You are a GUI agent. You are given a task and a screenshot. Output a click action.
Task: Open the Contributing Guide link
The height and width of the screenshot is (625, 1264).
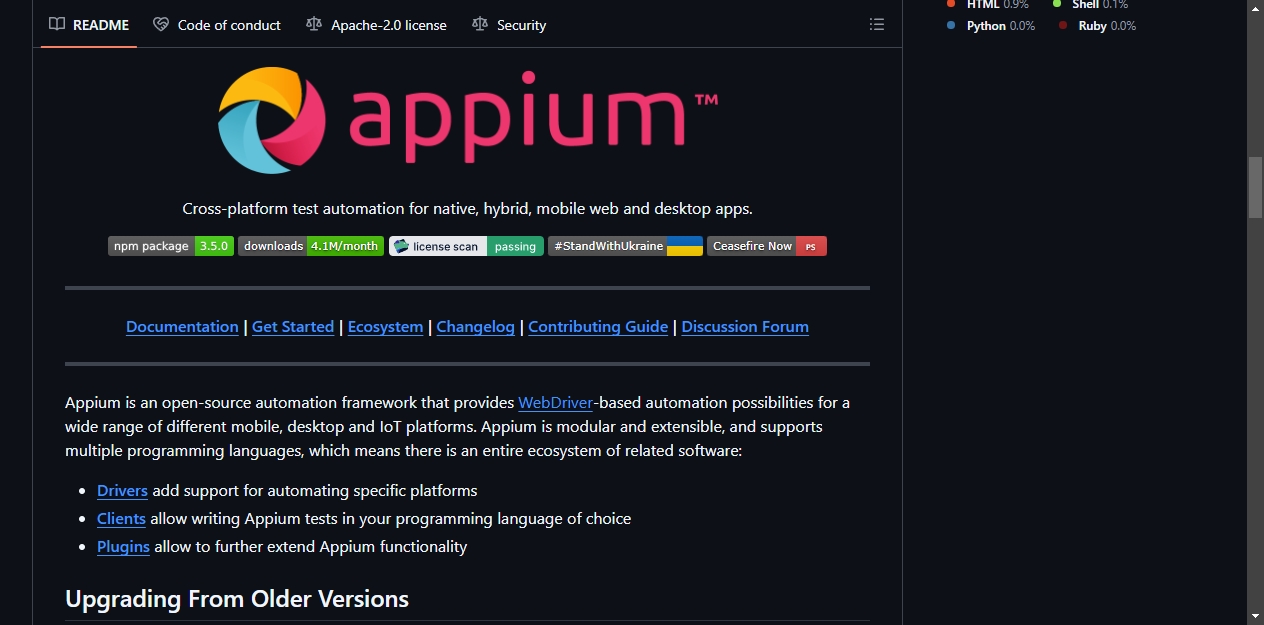(x=598, y=327)
